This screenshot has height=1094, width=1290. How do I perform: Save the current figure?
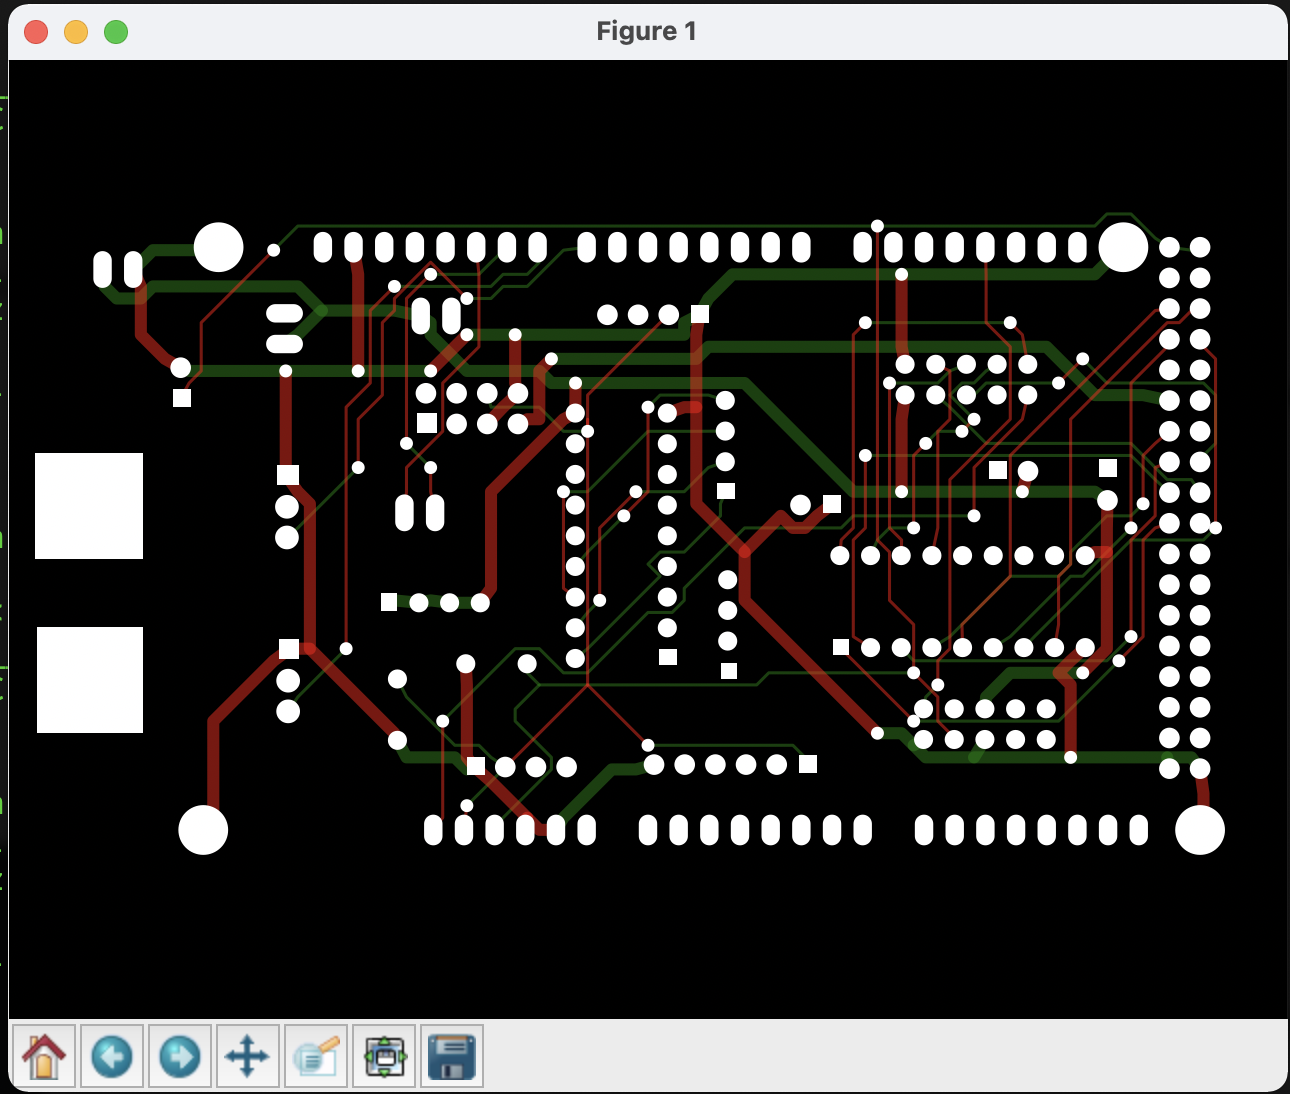[x=451, y=1055]
